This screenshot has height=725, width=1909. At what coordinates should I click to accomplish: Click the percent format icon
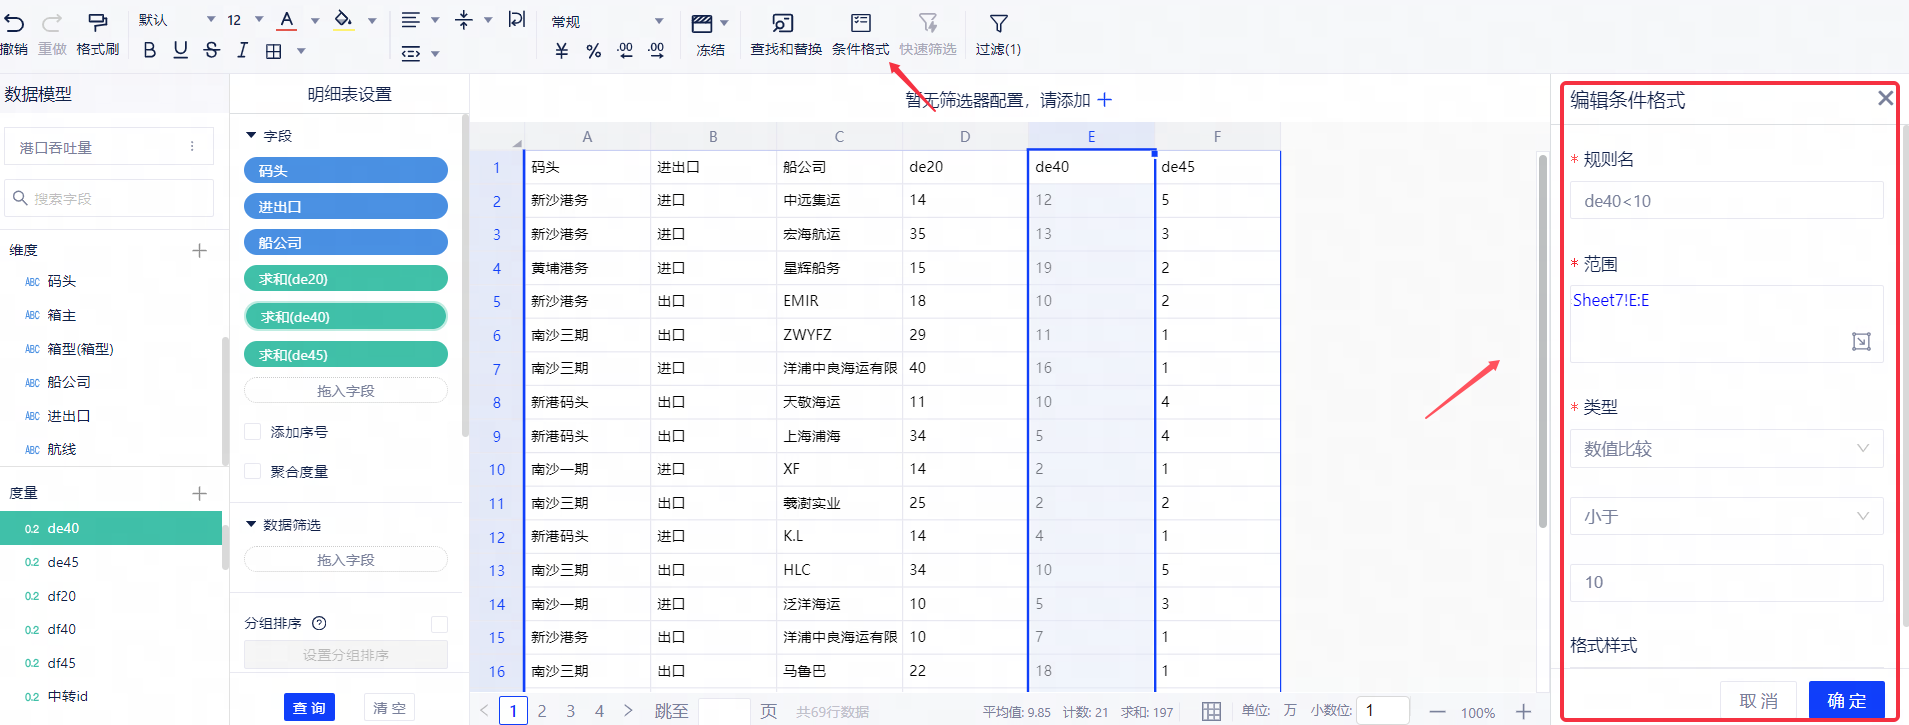tap(593, 51)
